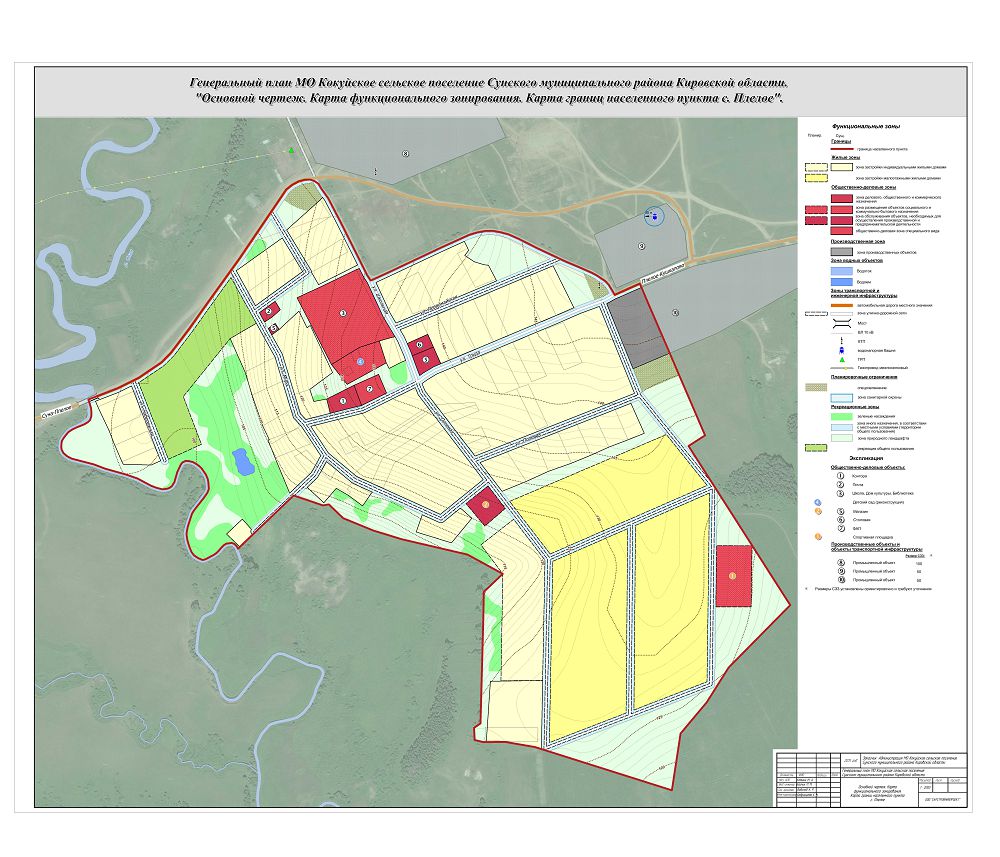
Task: Click the 'Рекреационные зоны' legend heading
Action: click(855, 406)
